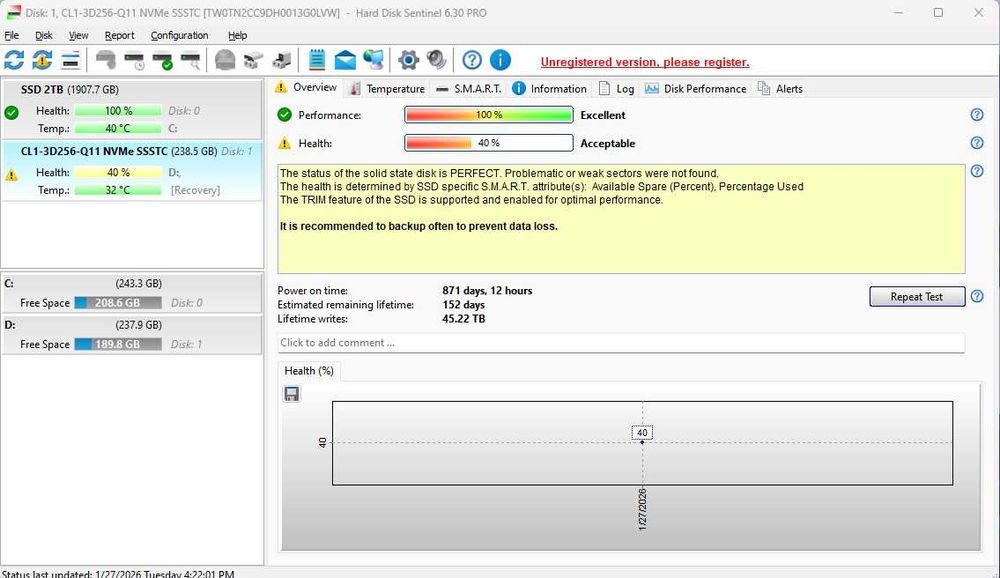
Task: Click the Performance 100 % bar
Action: [489, 115]
